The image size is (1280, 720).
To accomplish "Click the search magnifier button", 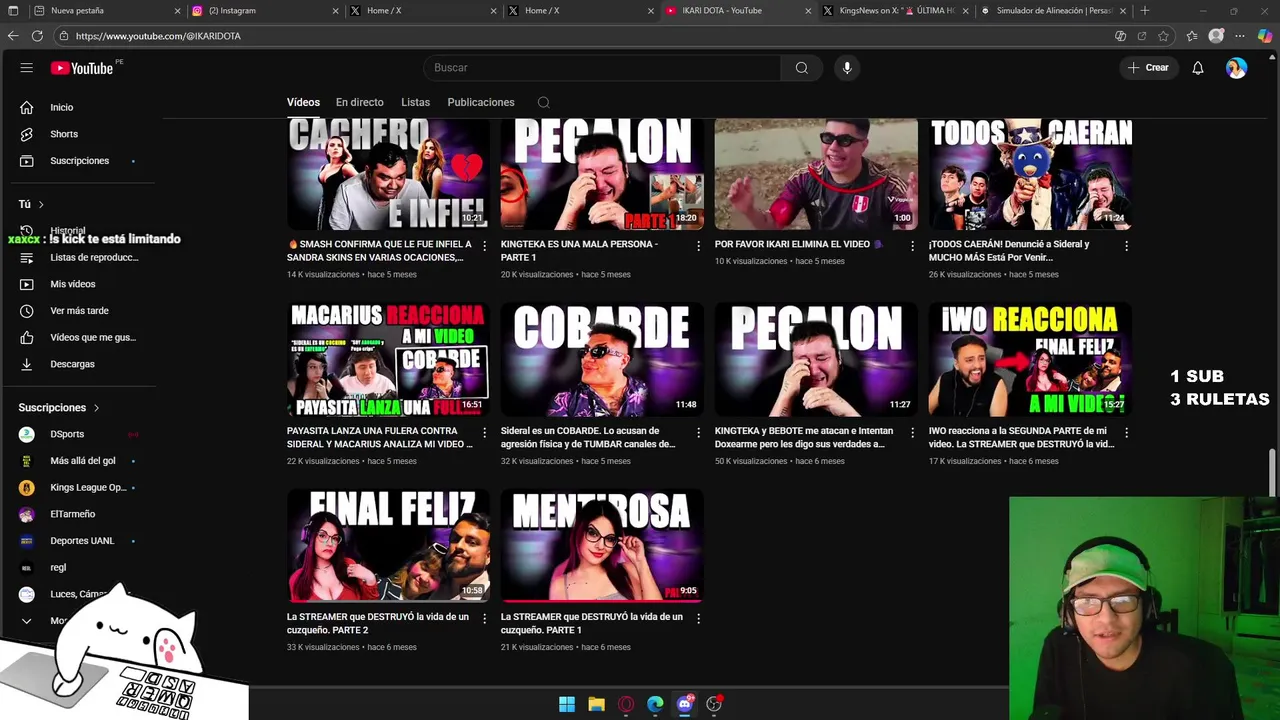I will tap(801, 68).
